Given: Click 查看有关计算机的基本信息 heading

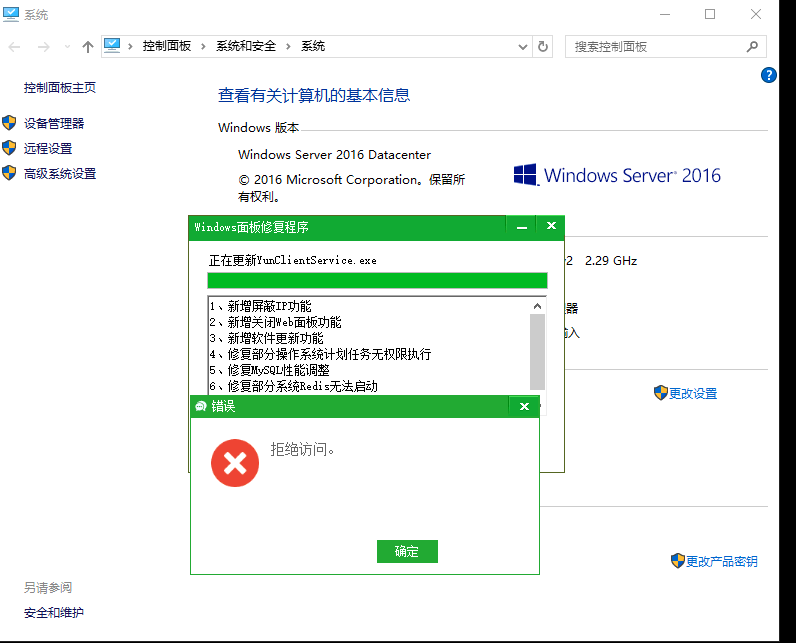Looking at the screenshot, I should pyautogui.click(x=314, y=95).
